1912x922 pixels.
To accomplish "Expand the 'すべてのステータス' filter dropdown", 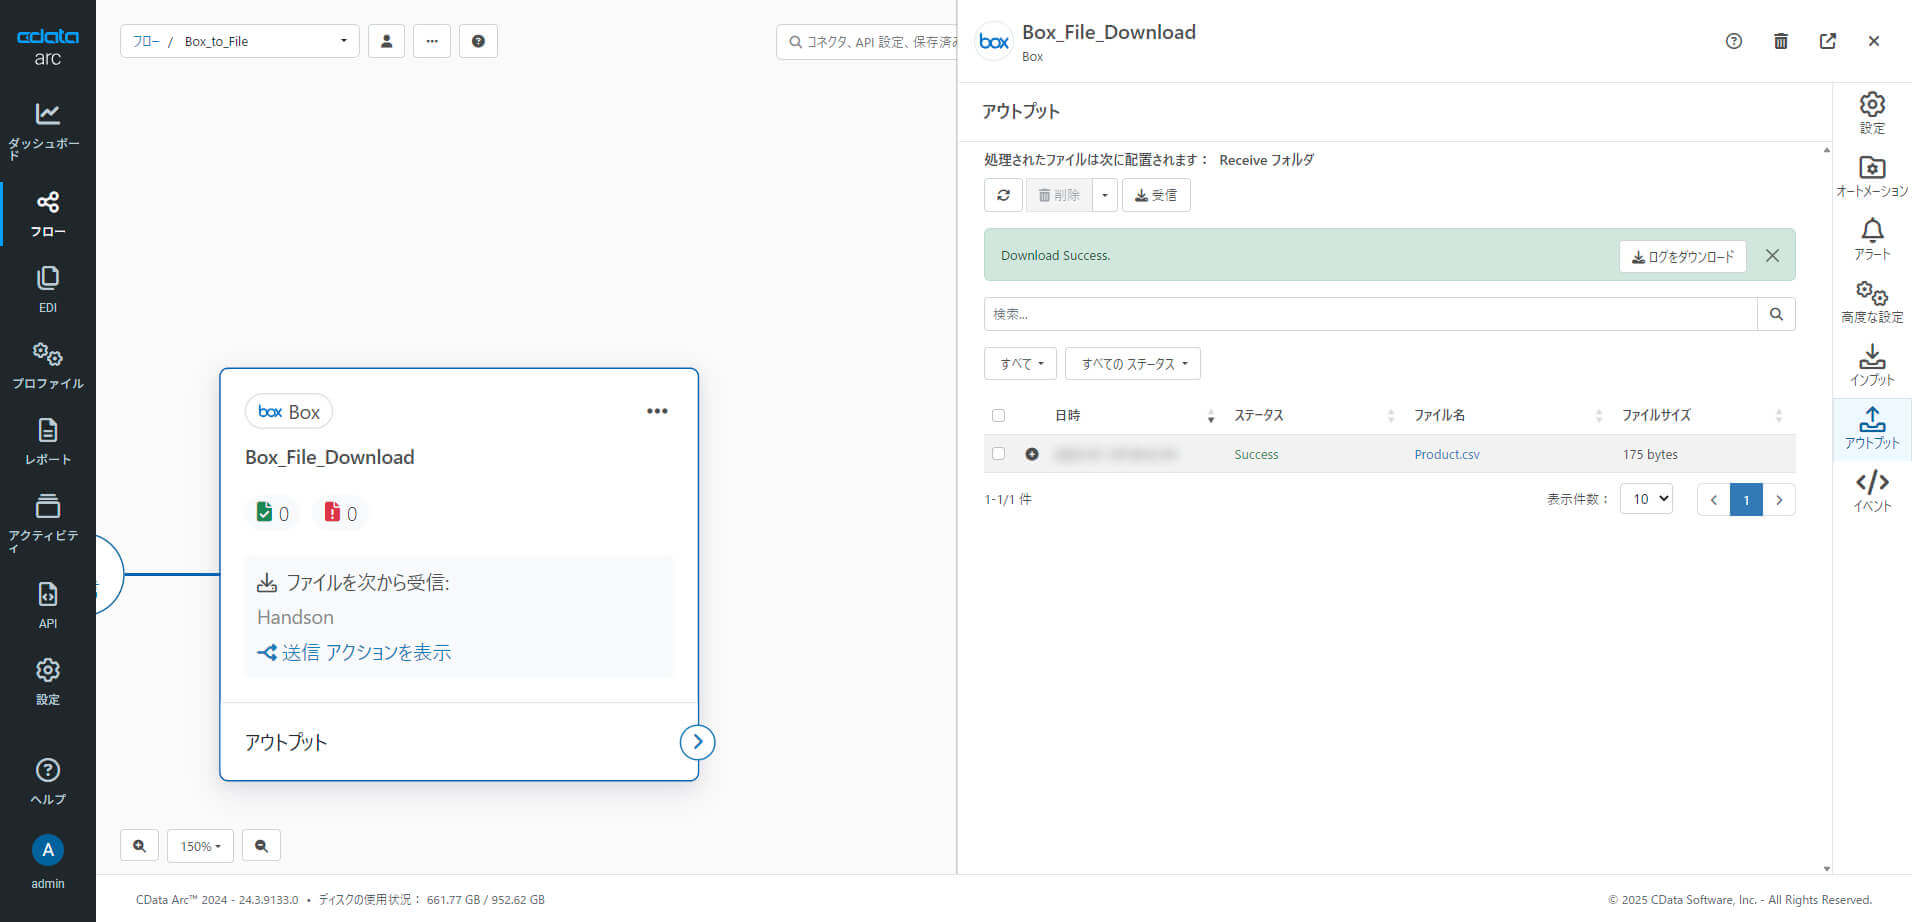I will click(1132, 364).
